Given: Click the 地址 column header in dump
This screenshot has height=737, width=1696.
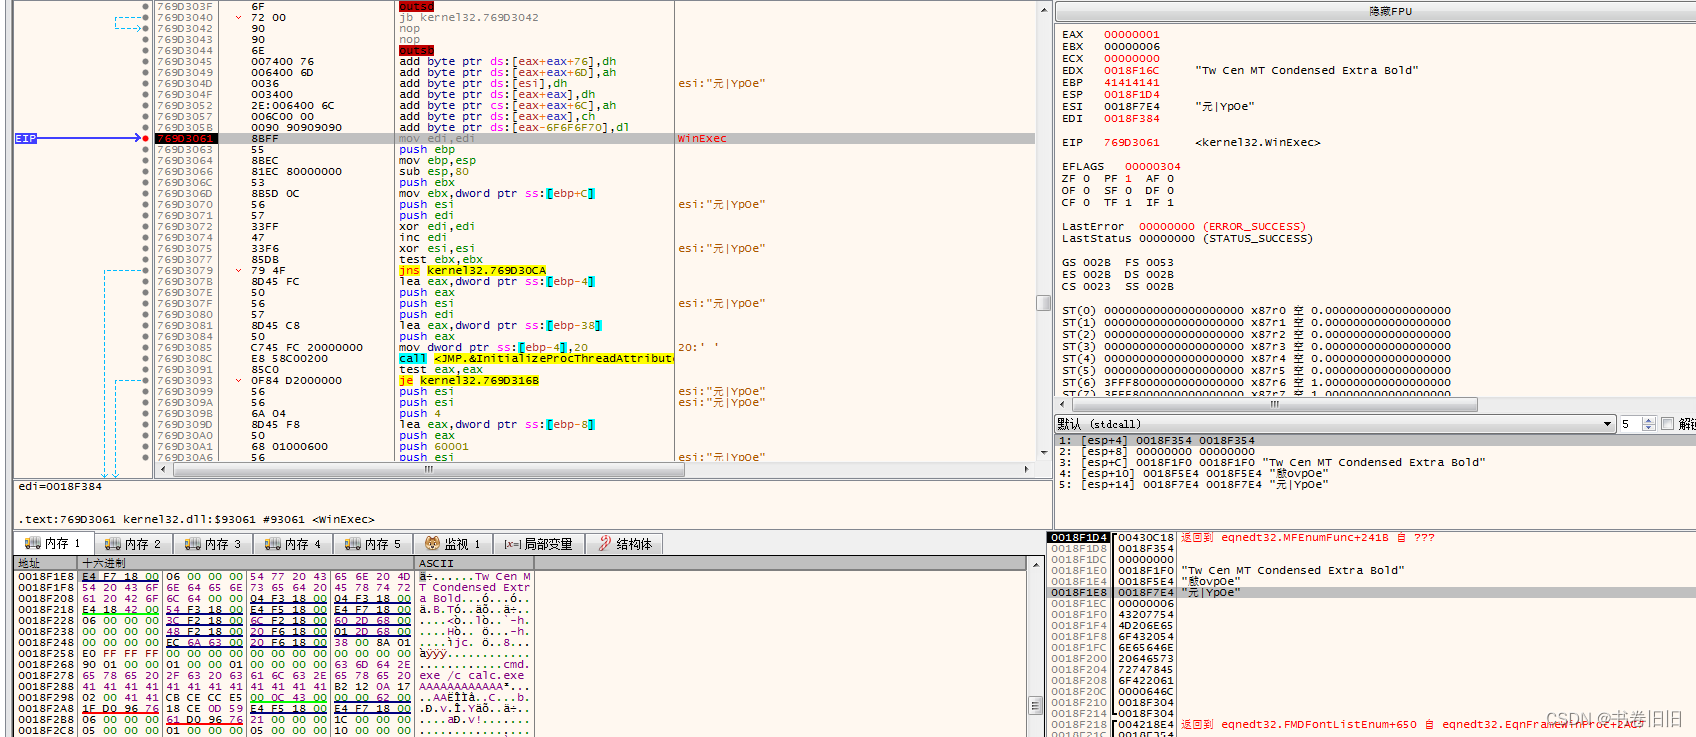Looking at the screenshot, I should click(46, 564).
